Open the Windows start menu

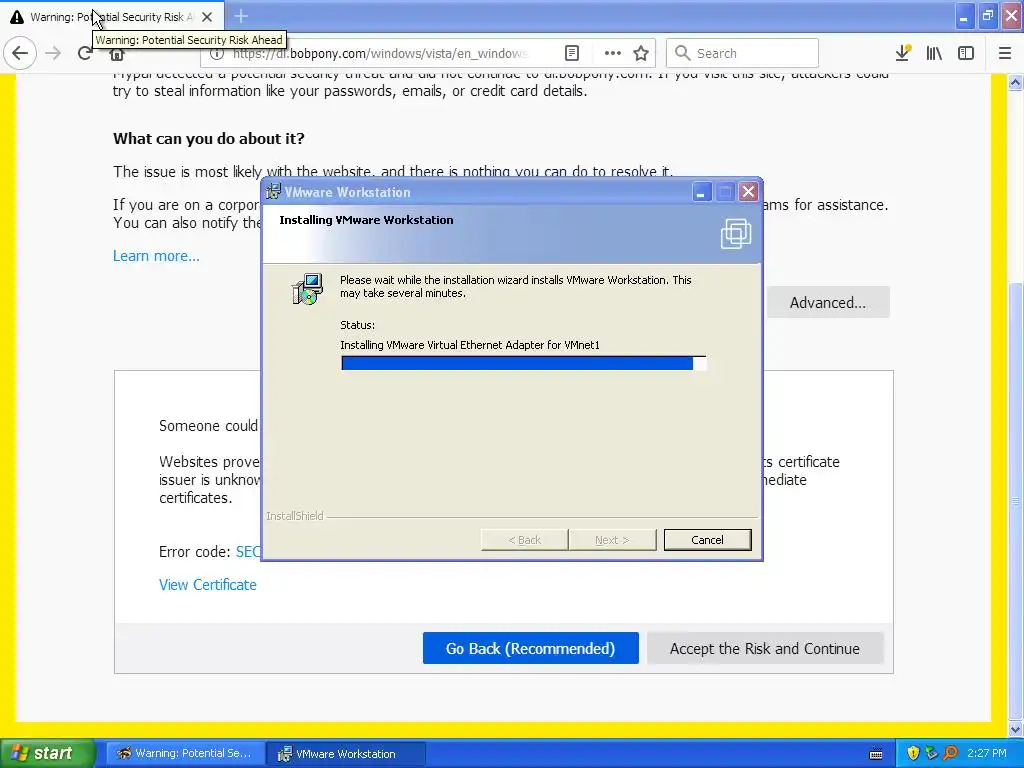pos(48,753)
